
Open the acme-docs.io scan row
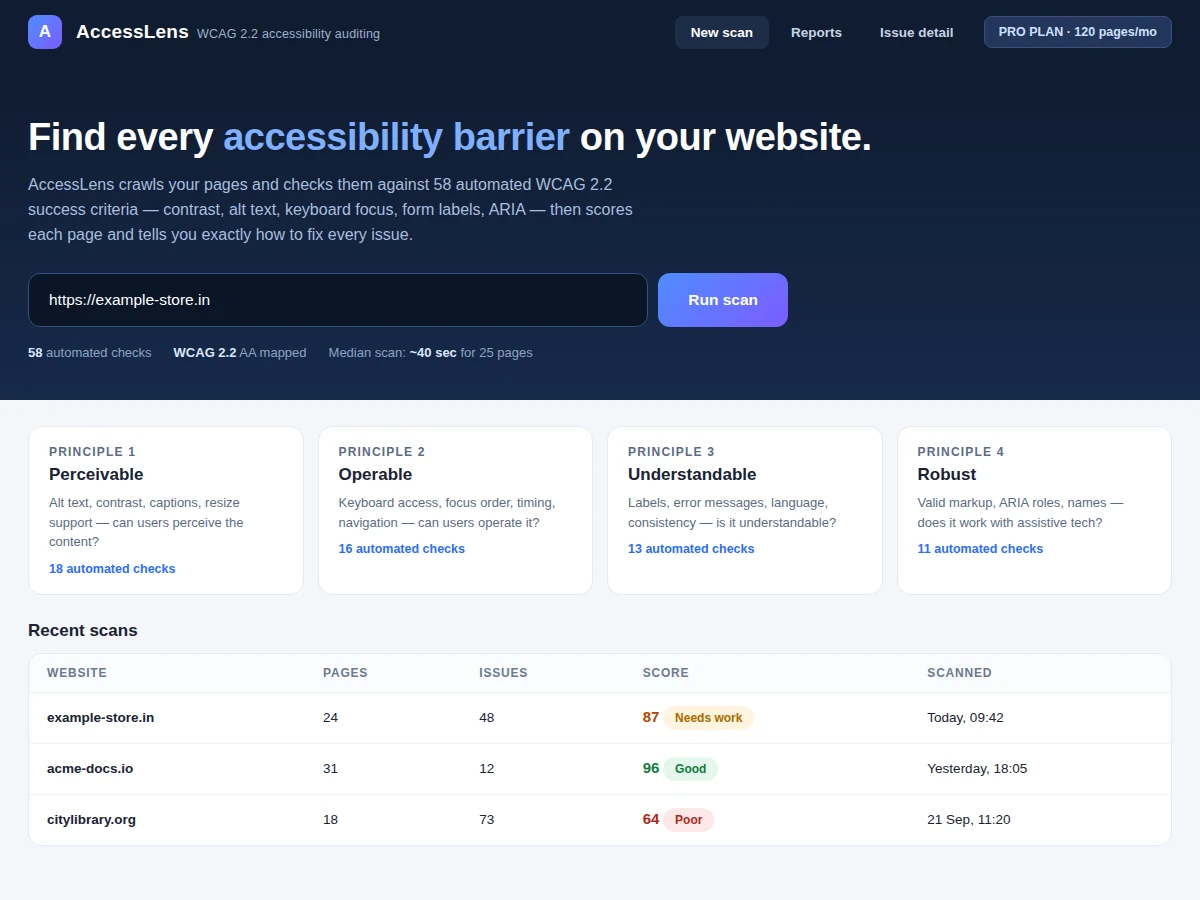pyautogui.click(x=600, y=769)
